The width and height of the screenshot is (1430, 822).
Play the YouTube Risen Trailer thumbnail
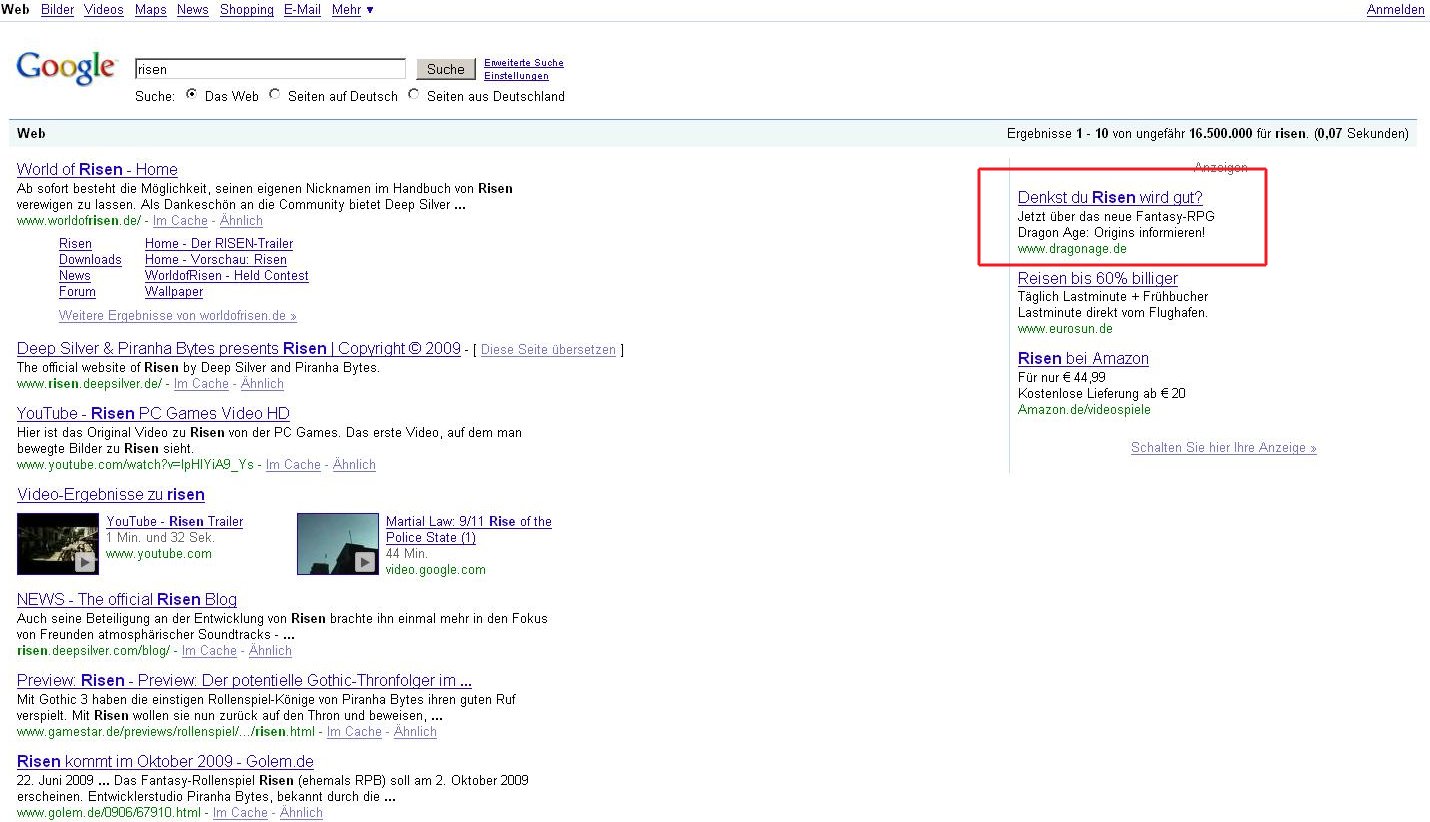coord(58,544)
